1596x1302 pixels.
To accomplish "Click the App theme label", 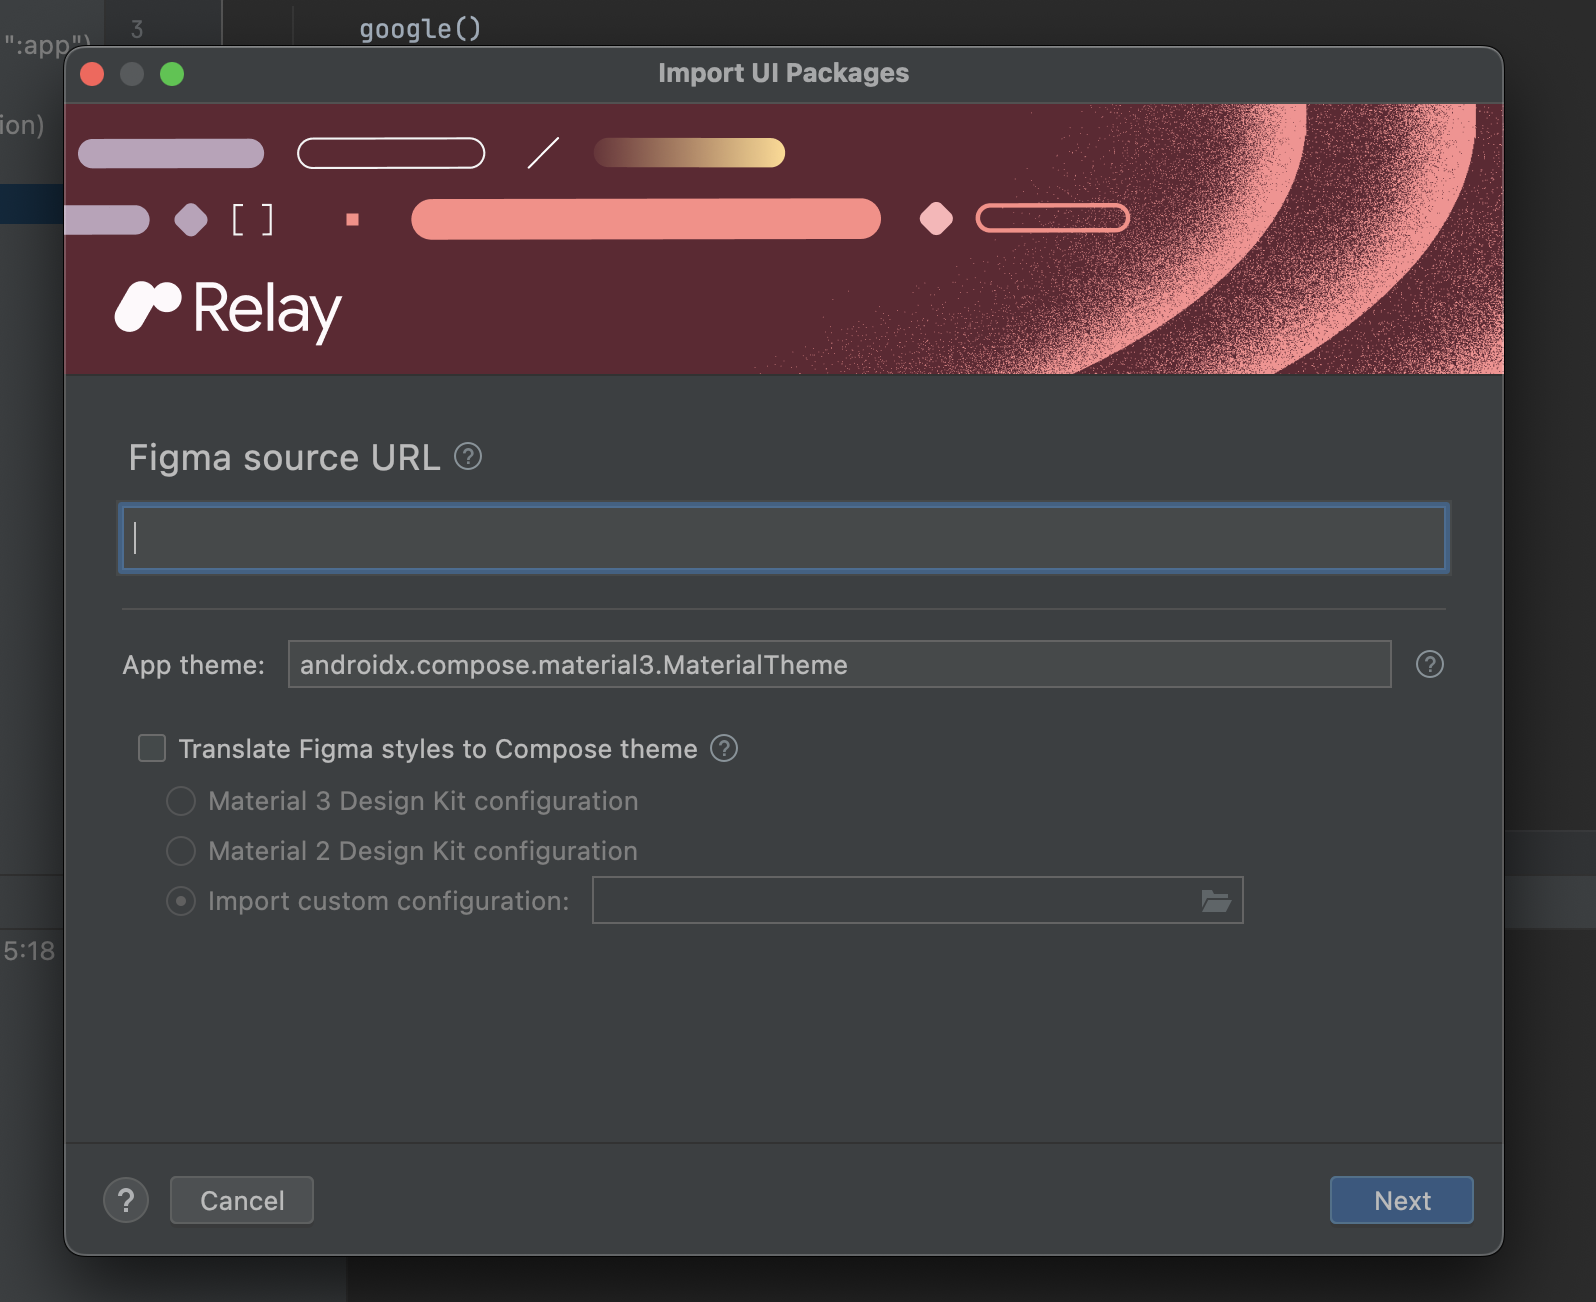I will 194,665.
